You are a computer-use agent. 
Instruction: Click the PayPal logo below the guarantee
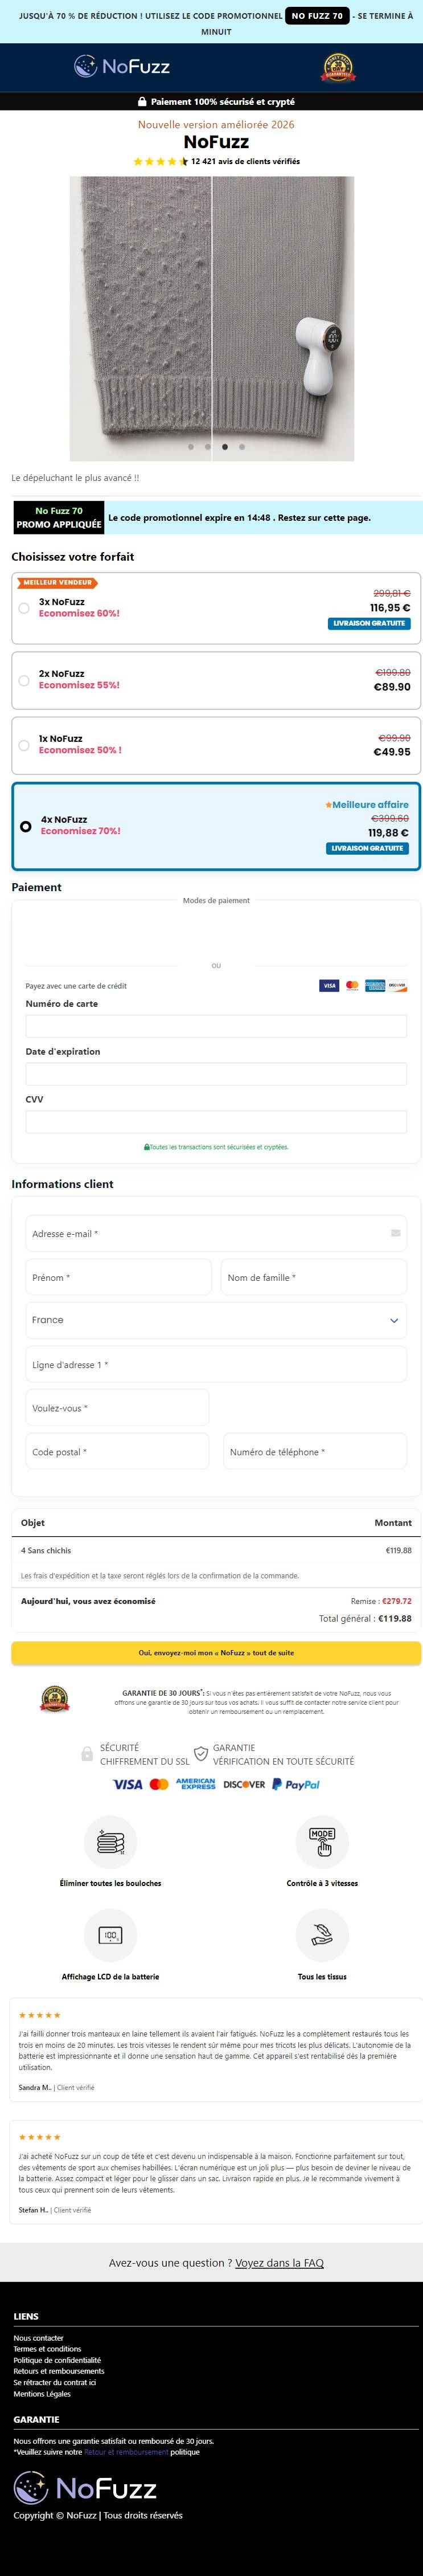[x=296, y=1784]
